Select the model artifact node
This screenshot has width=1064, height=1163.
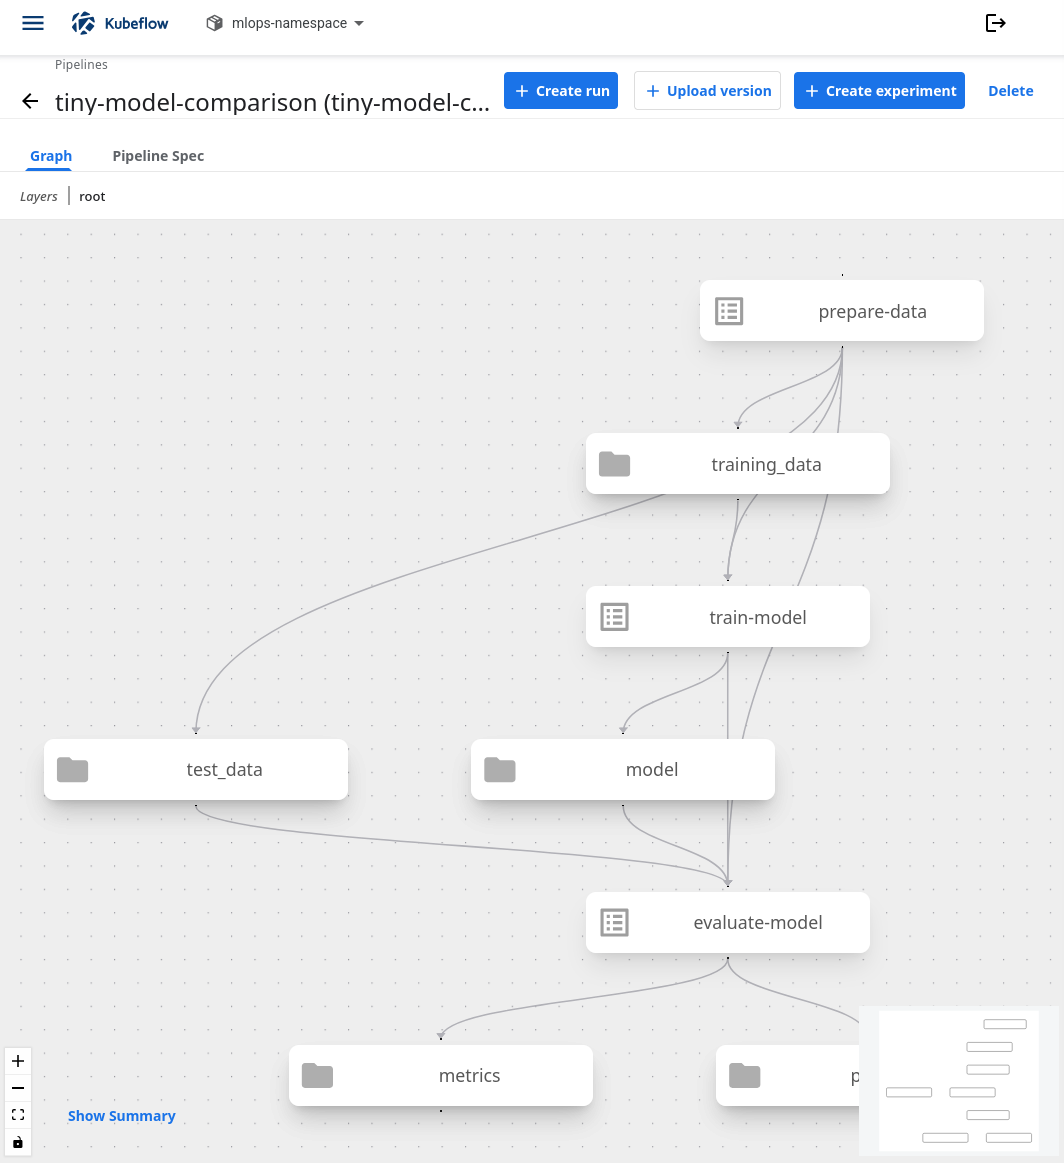(x=623, y=769)
